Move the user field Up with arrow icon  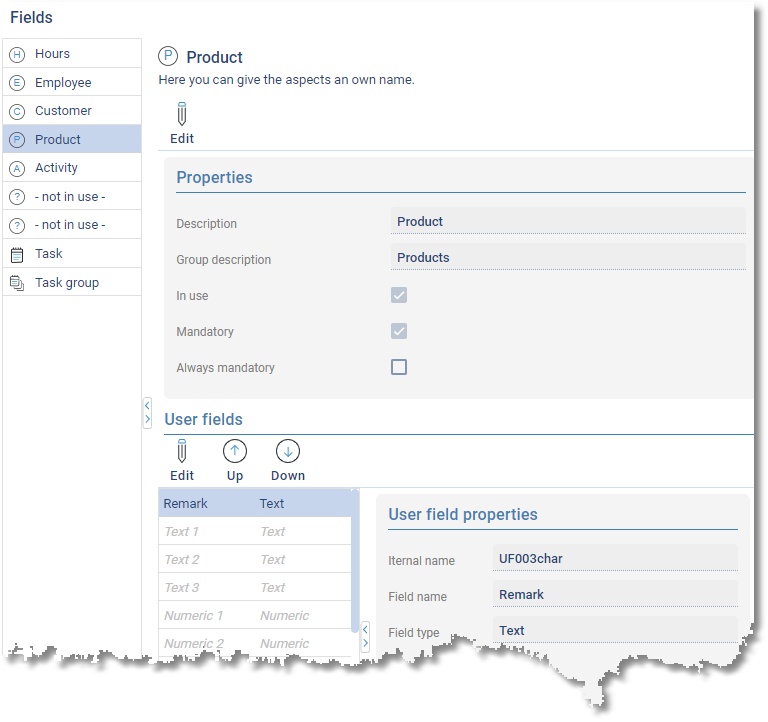tap(235, 451)
